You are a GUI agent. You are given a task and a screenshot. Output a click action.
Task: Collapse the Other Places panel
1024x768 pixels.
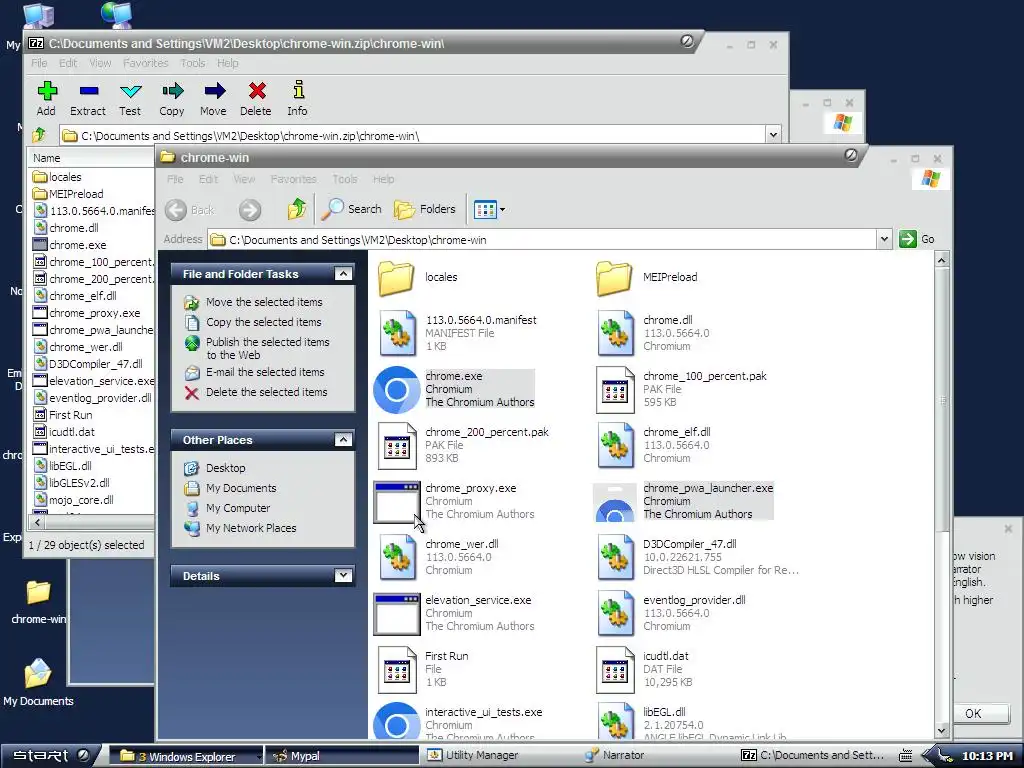click(343, 440)
